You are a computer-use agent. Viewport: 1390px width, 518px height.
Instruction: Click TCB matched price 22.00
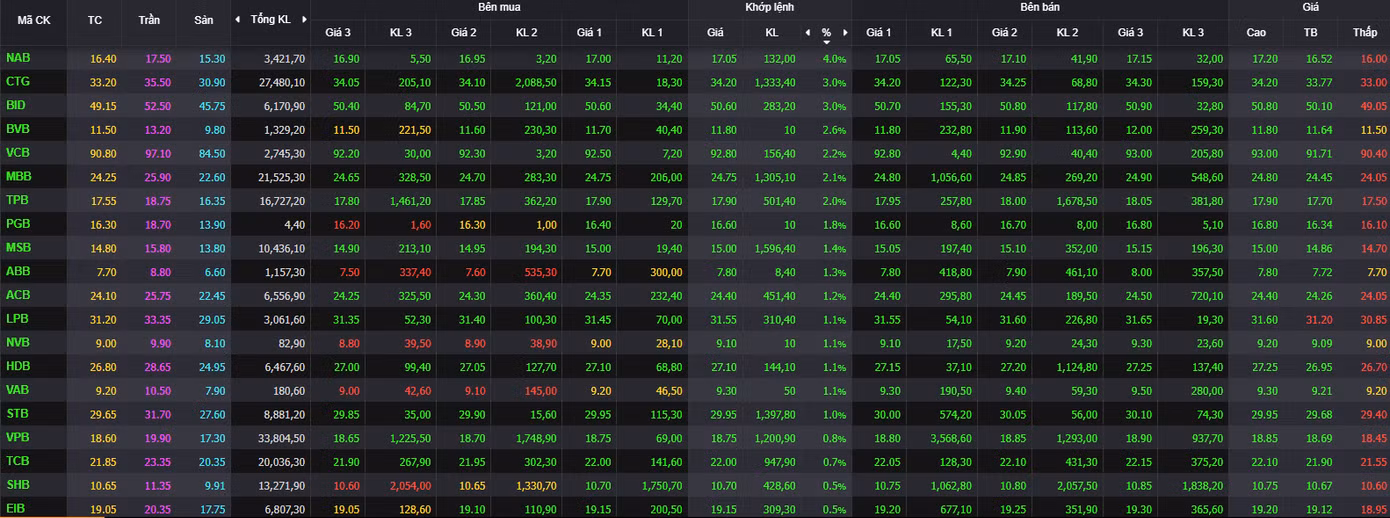(x=723, y=461)
